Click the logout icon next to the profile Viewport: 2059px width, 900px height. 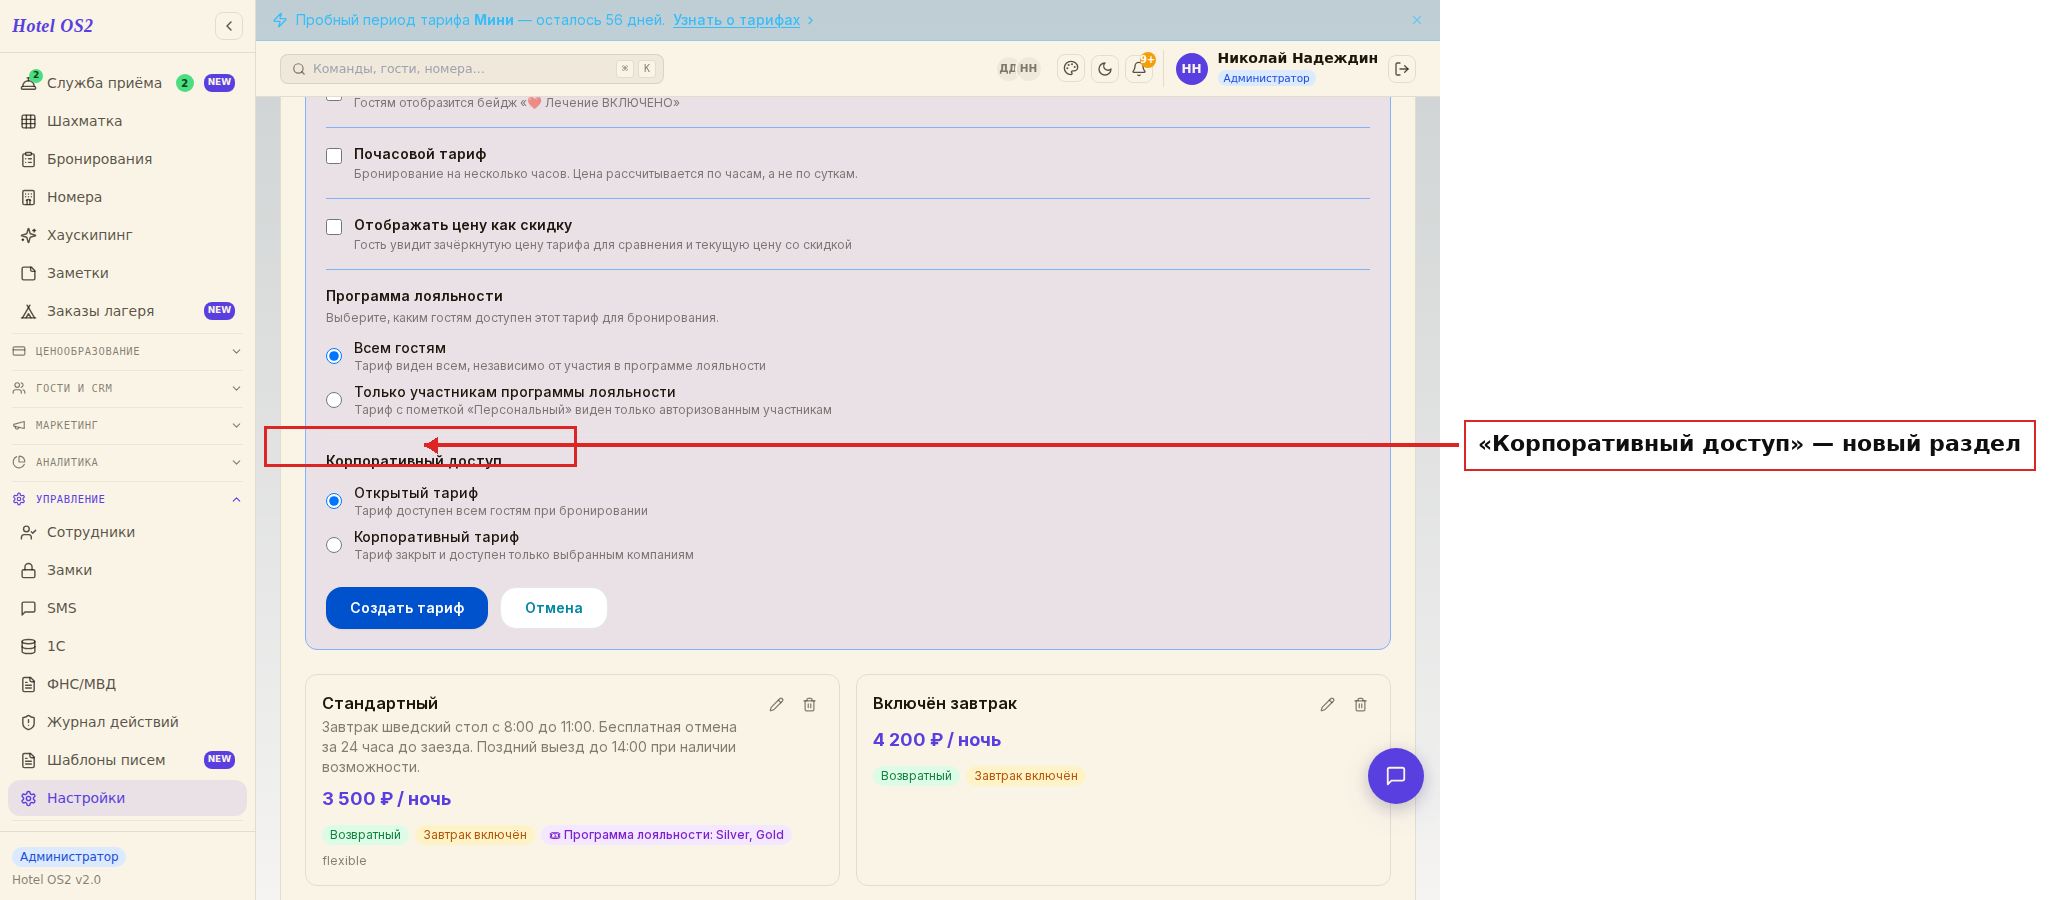click(1402, 69)
